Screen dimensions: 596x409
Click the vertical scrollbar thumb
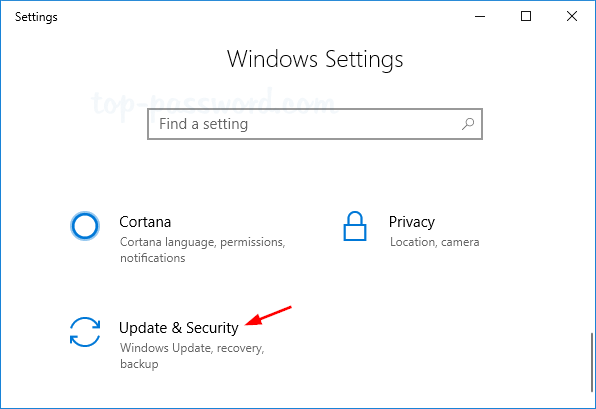(x=592, y=362)
